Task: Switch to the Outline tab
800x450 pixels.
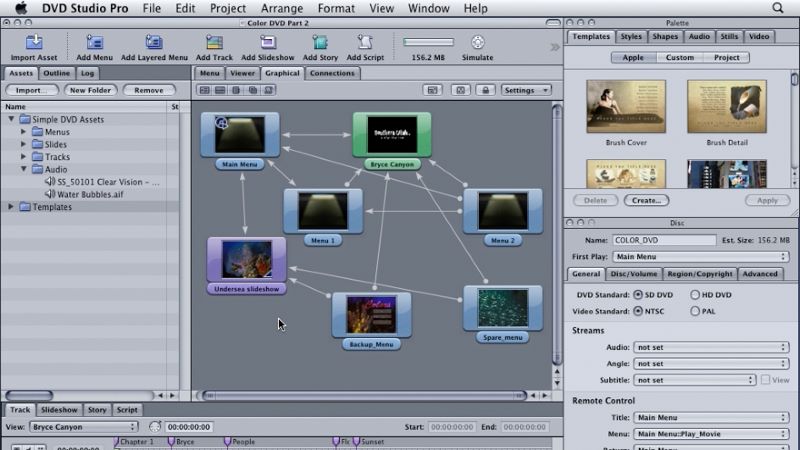Action: (56, 73)
